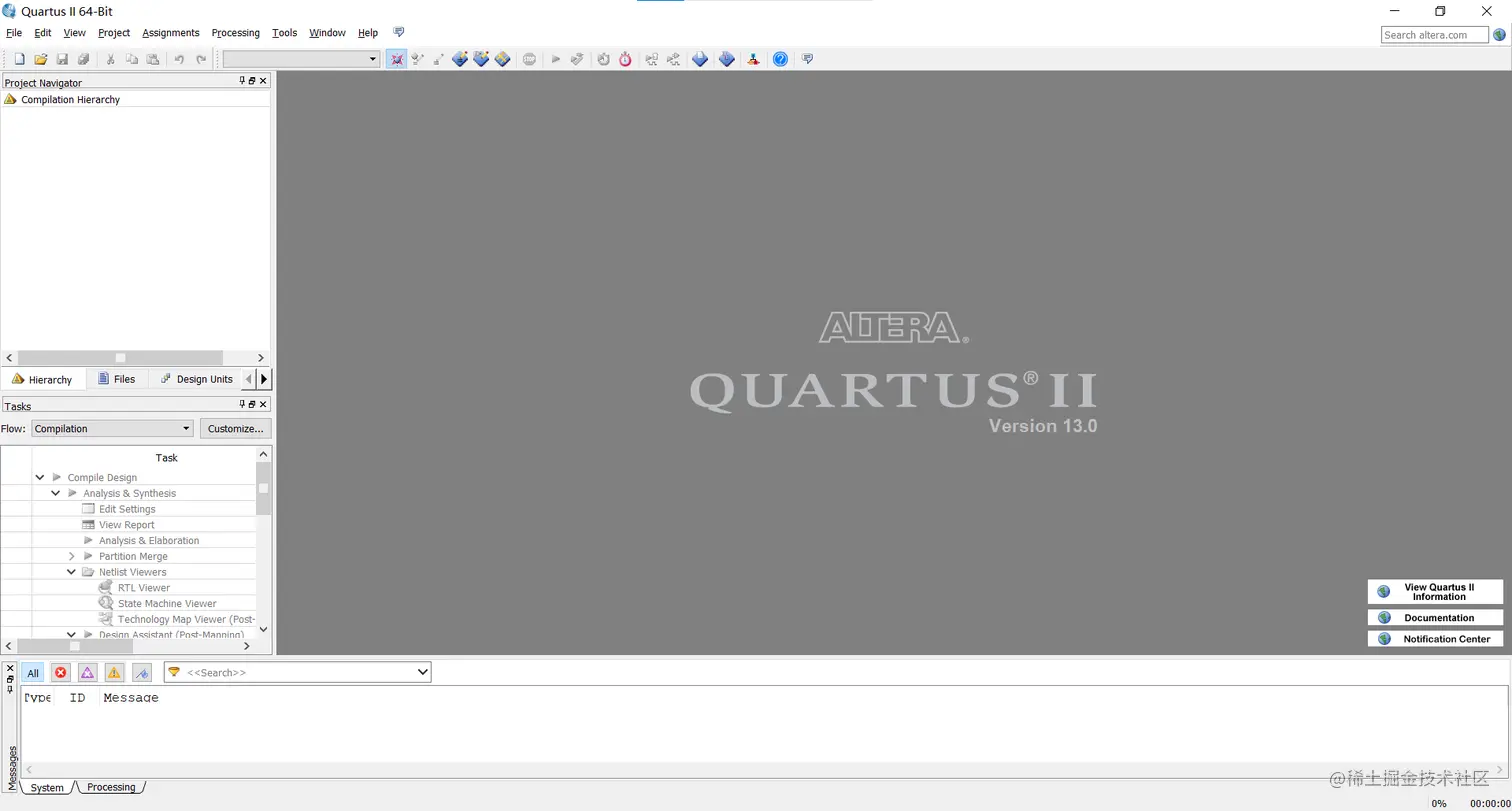Click the Redo arrow icon
The image size is (1512, 811).
coord(201,59)
